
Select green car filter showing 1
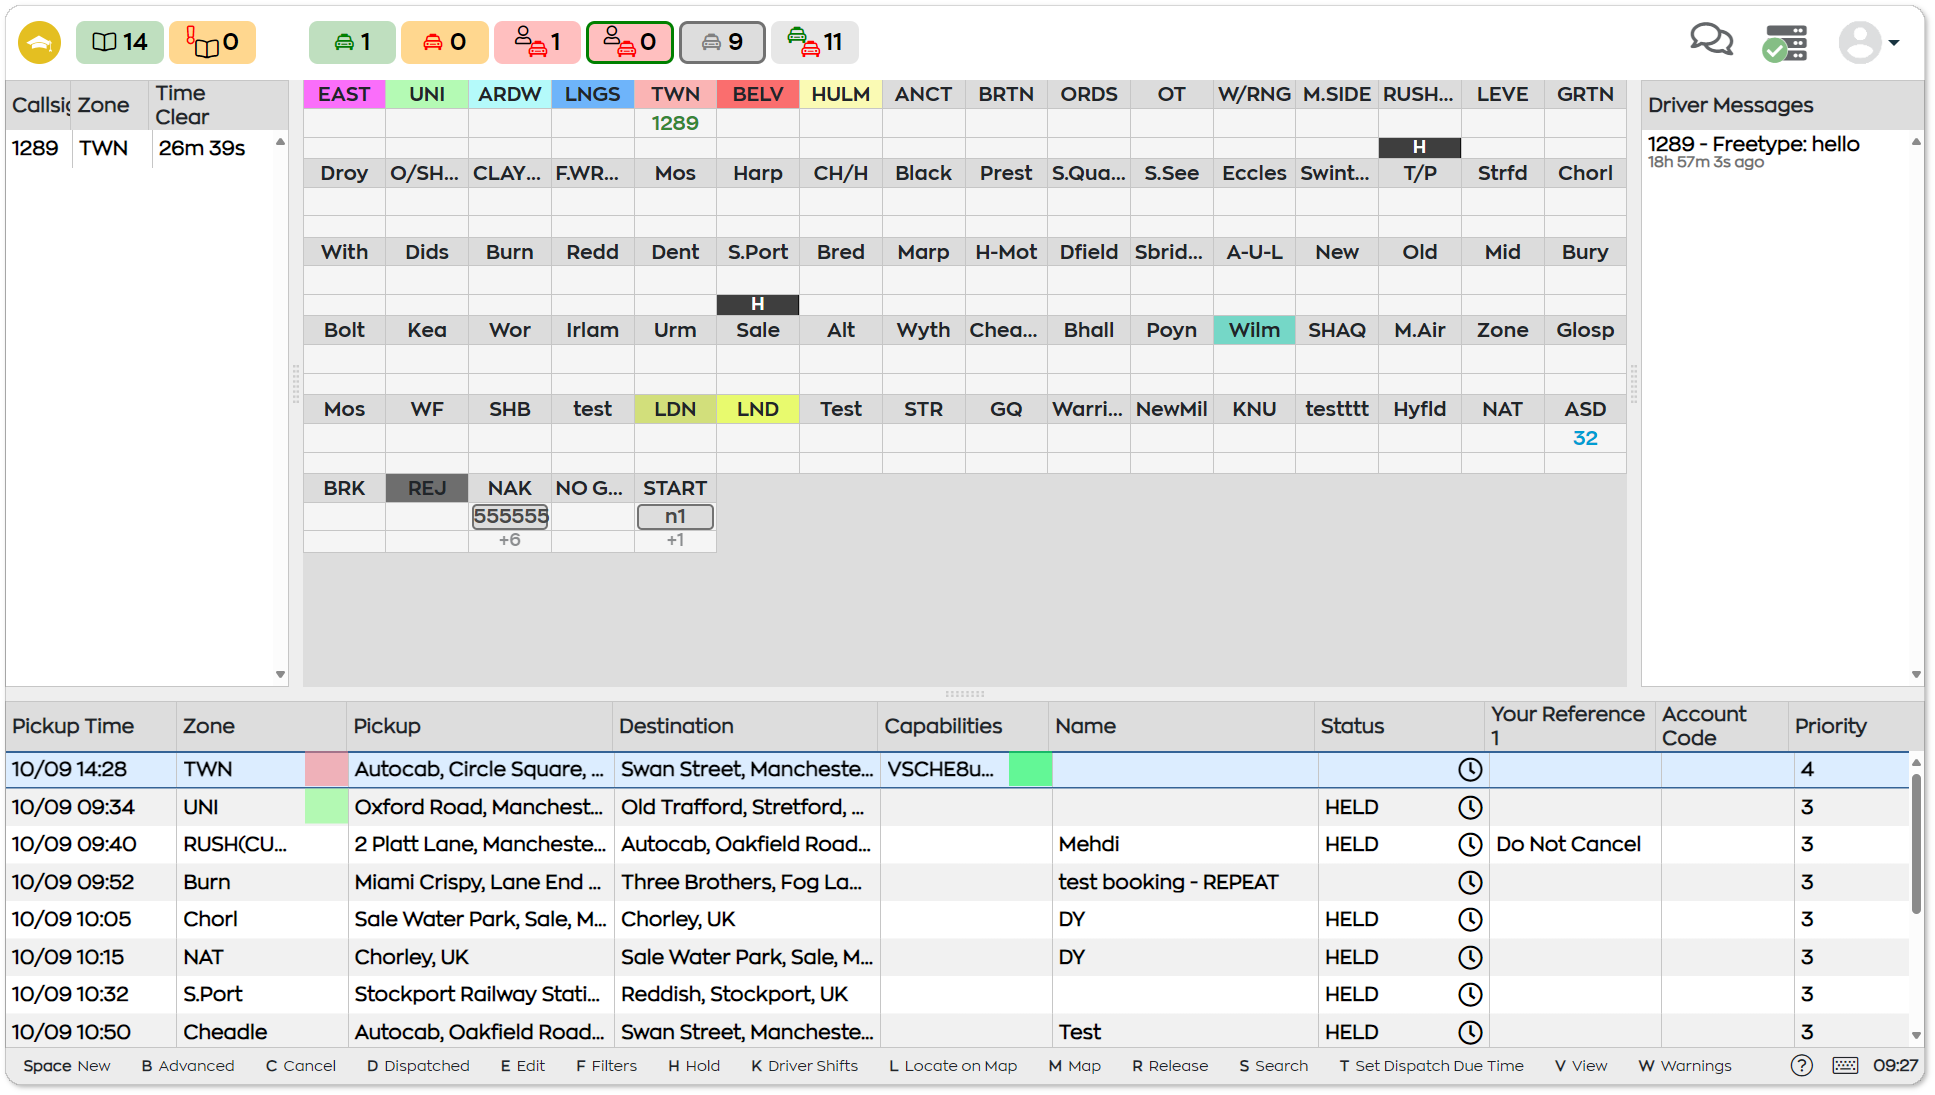(352, 42)
